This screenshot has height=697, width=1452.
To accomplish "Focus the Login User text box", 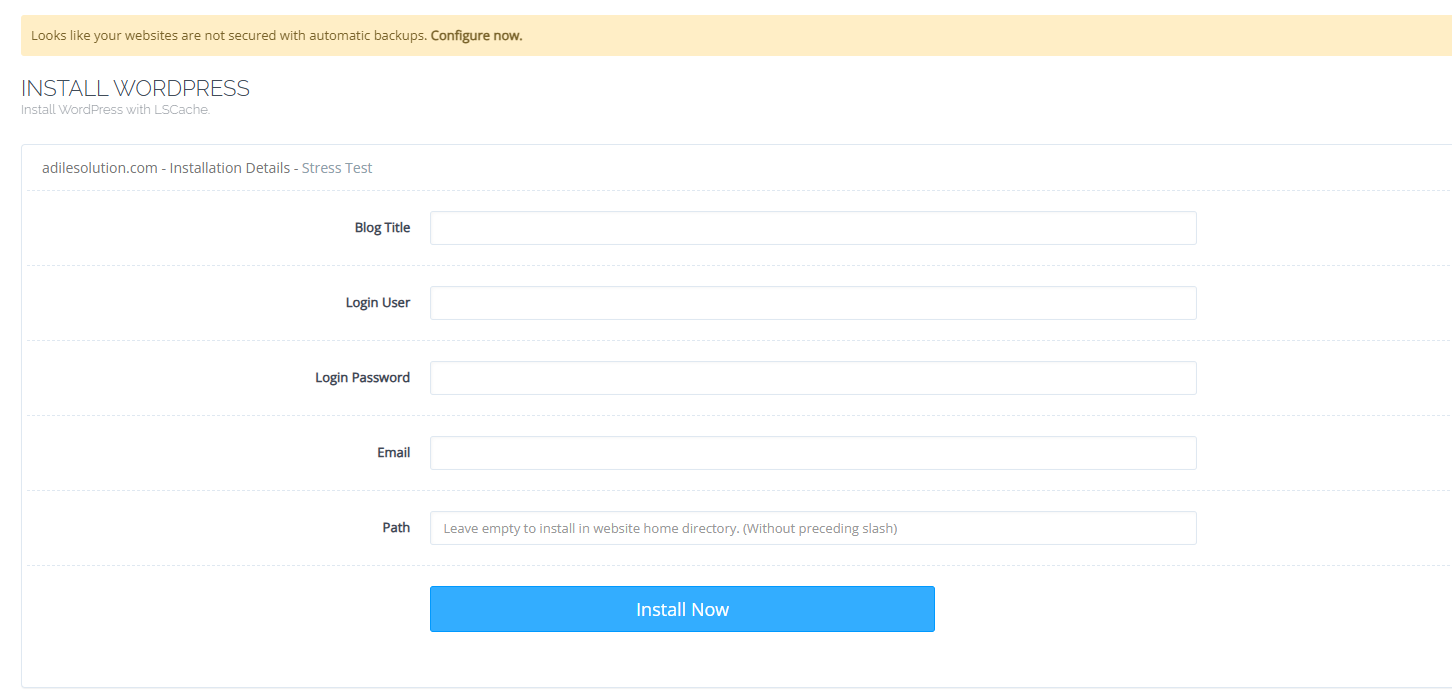I will tap(813, 303).
